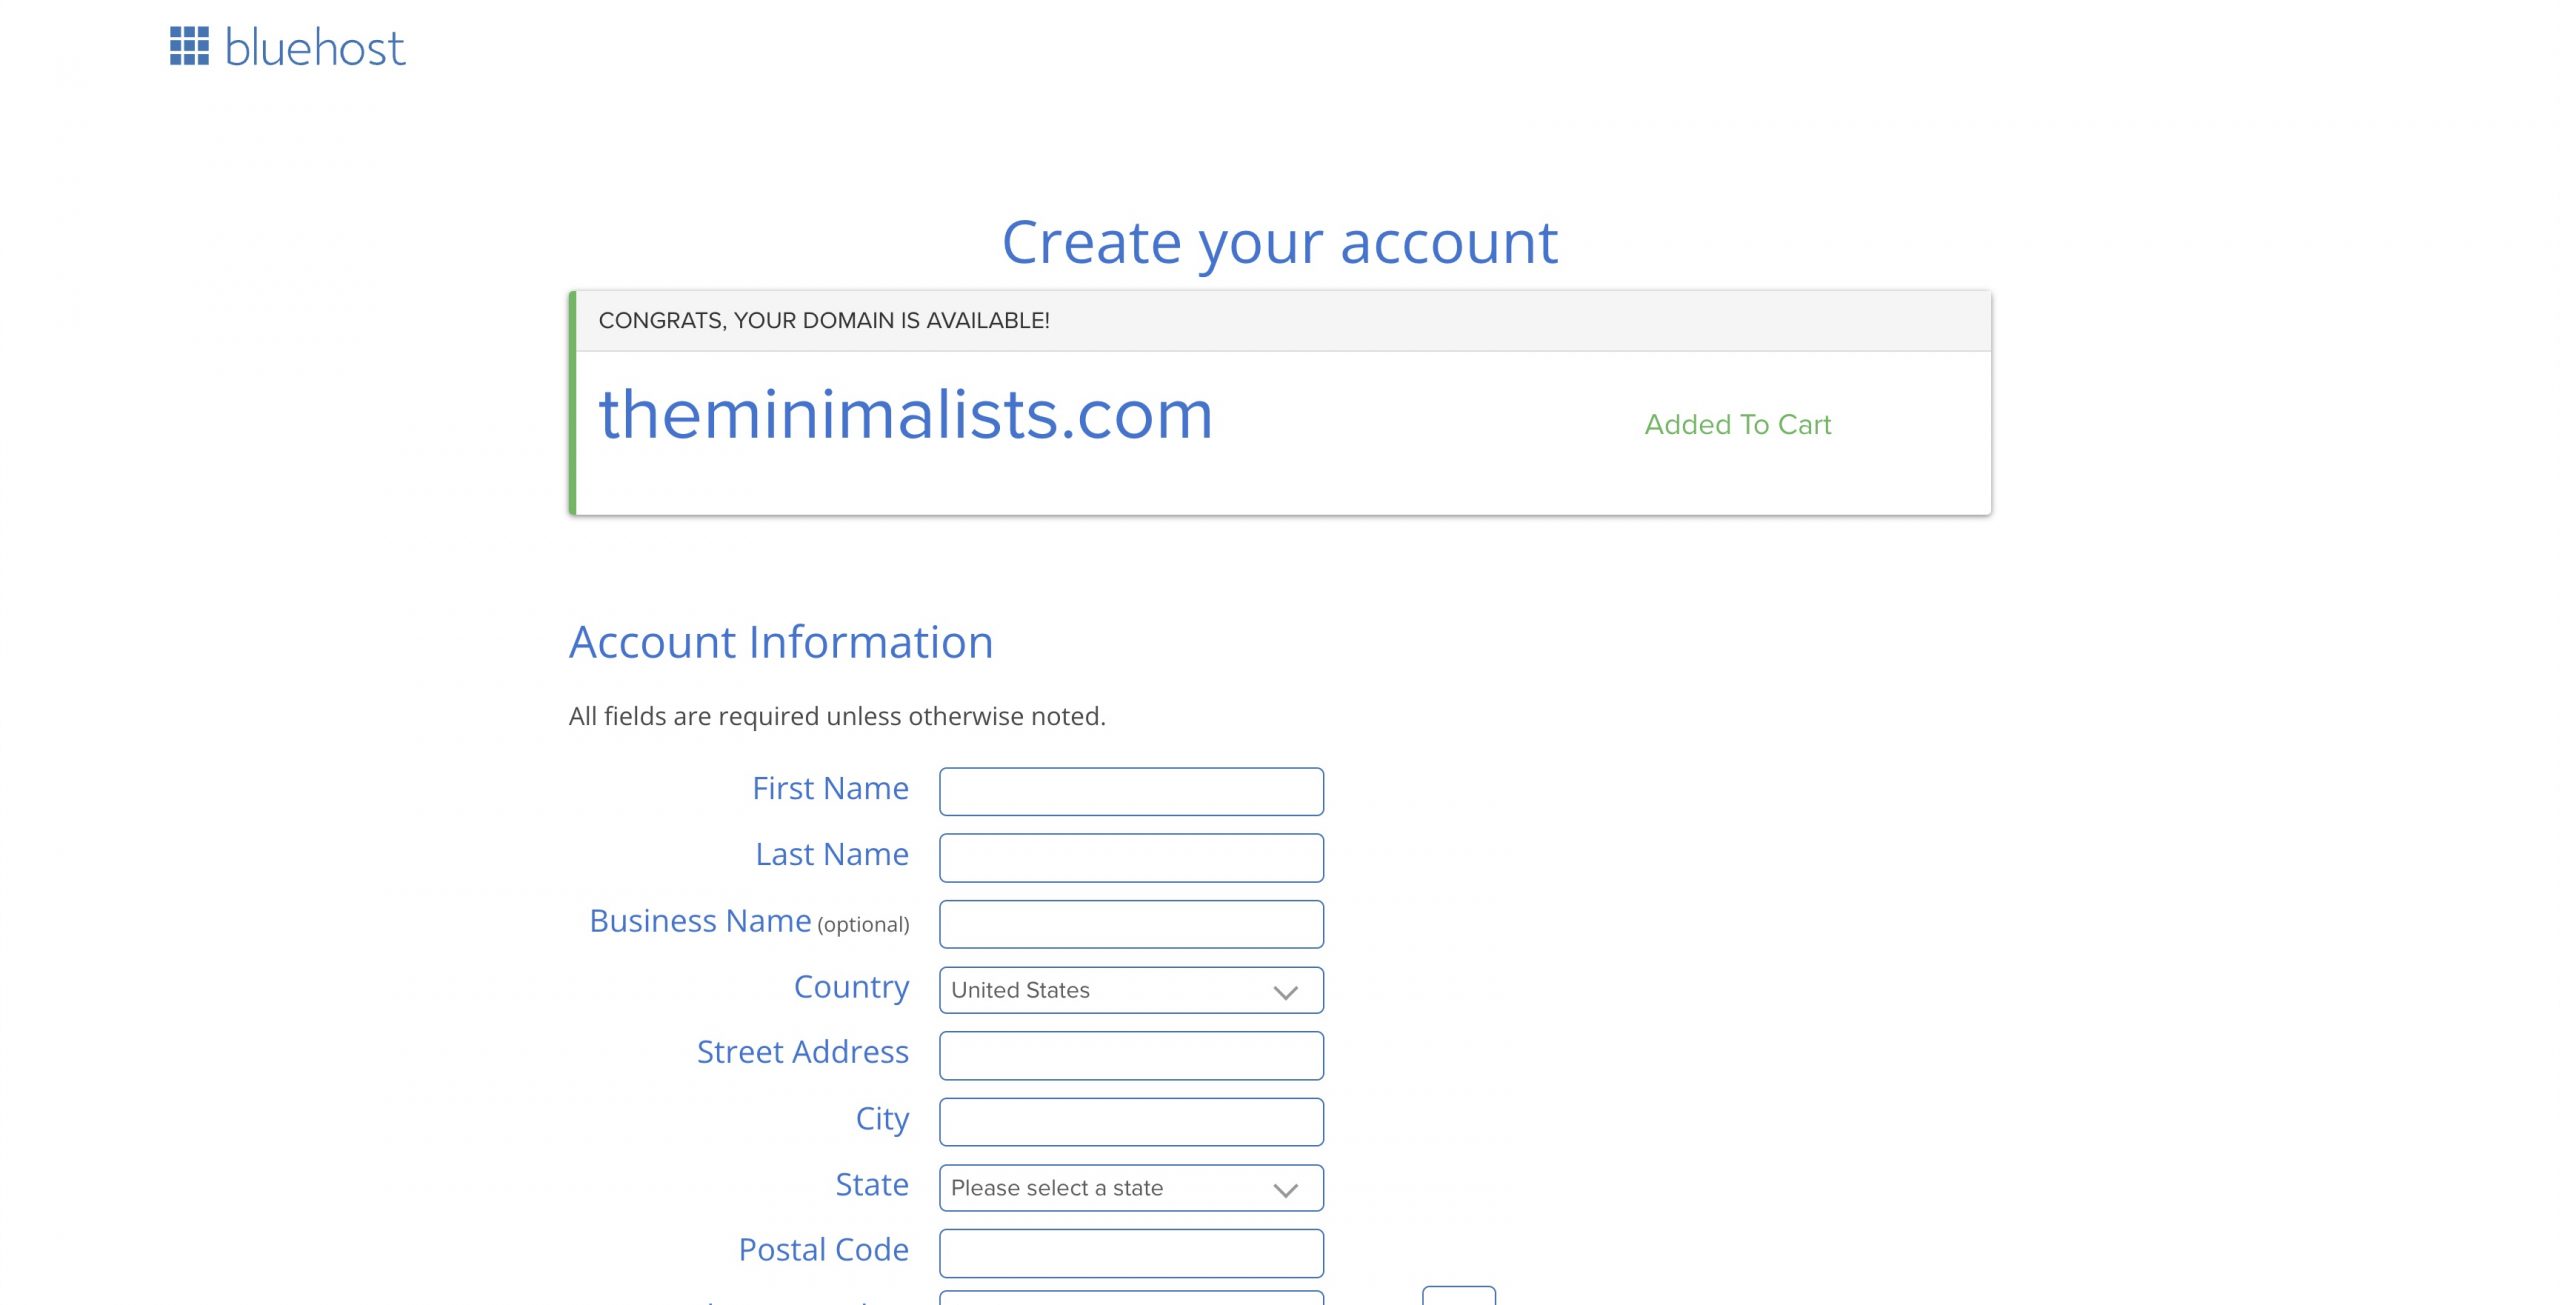Click the "Create your account" heading

[x=1279, y=242]
